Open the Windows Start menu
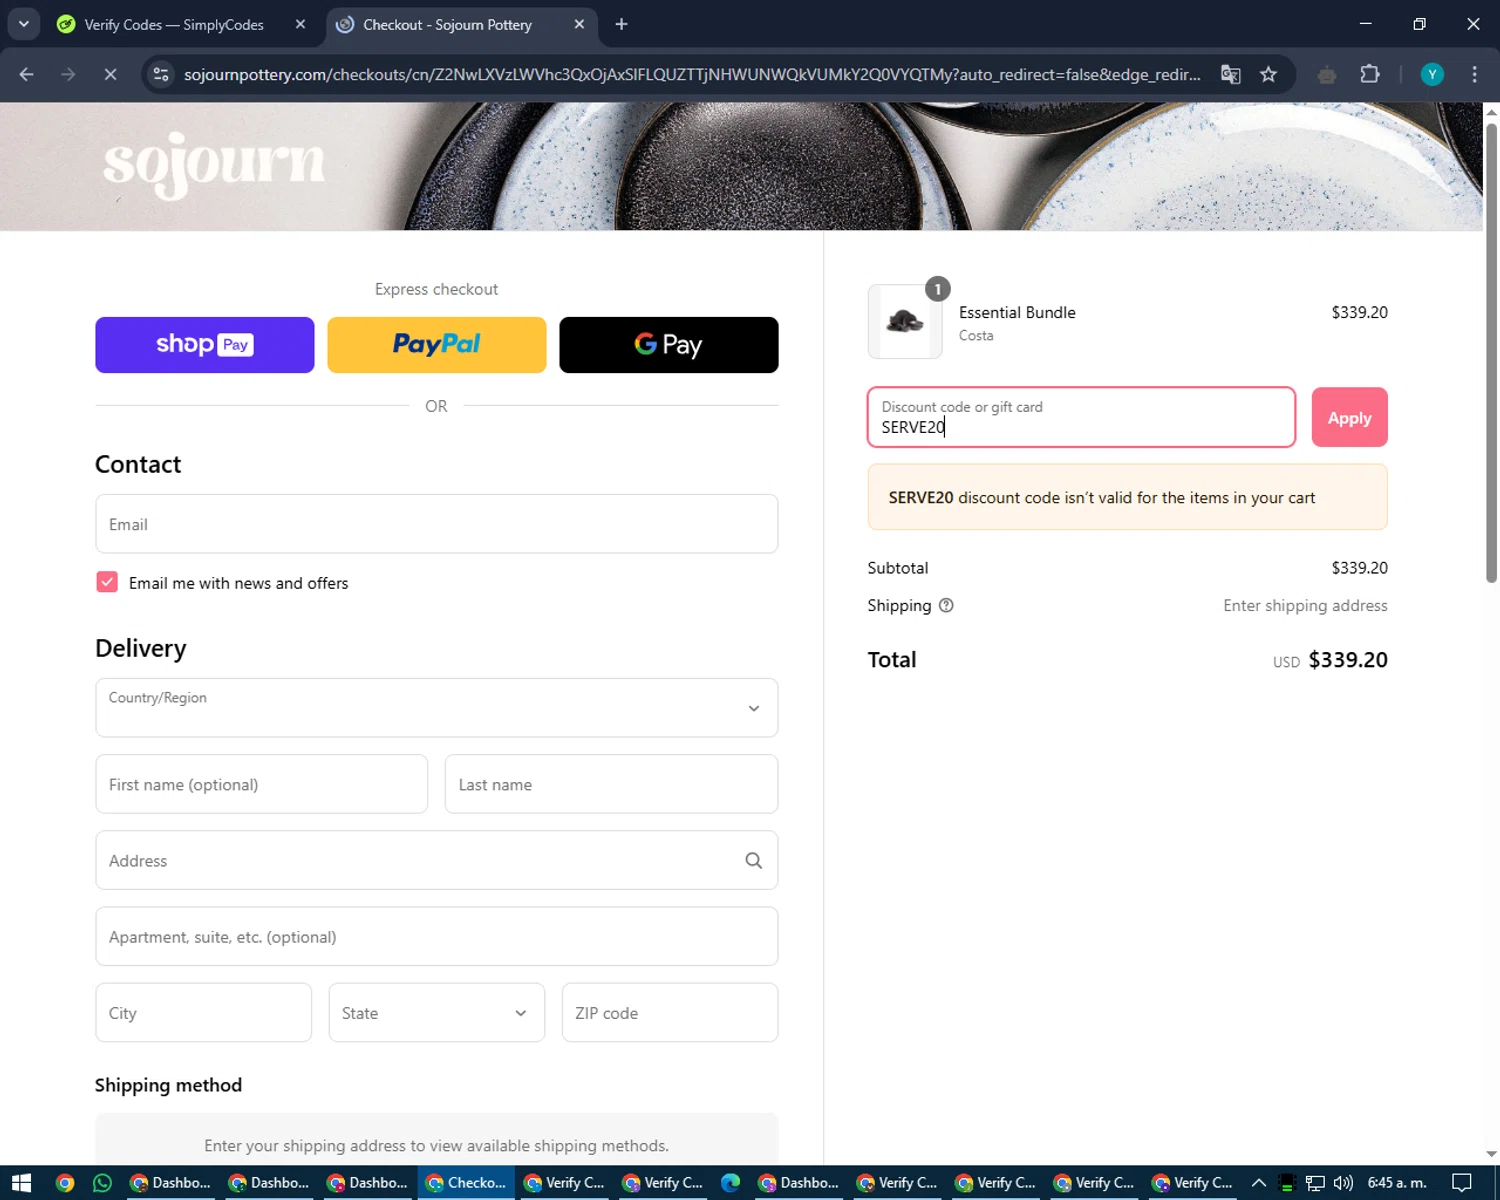This screenshot has height=1200, width=1500. point(22,1183)
